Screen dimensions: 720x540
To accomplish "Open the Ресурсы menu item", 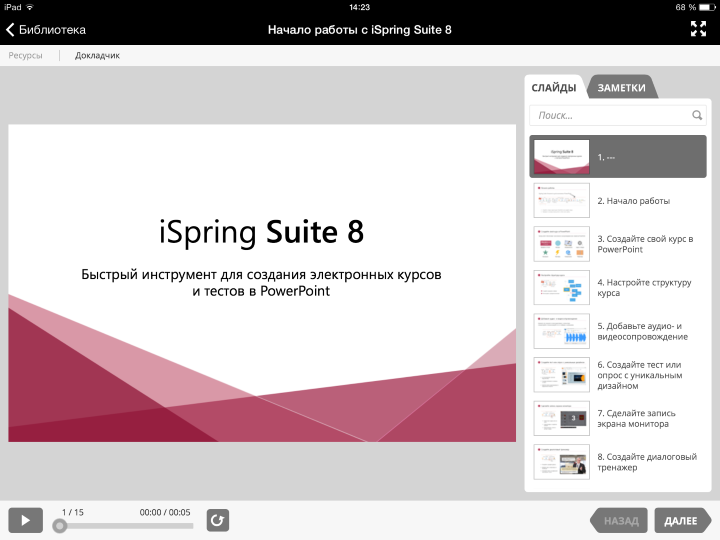I will pos(25,56).
